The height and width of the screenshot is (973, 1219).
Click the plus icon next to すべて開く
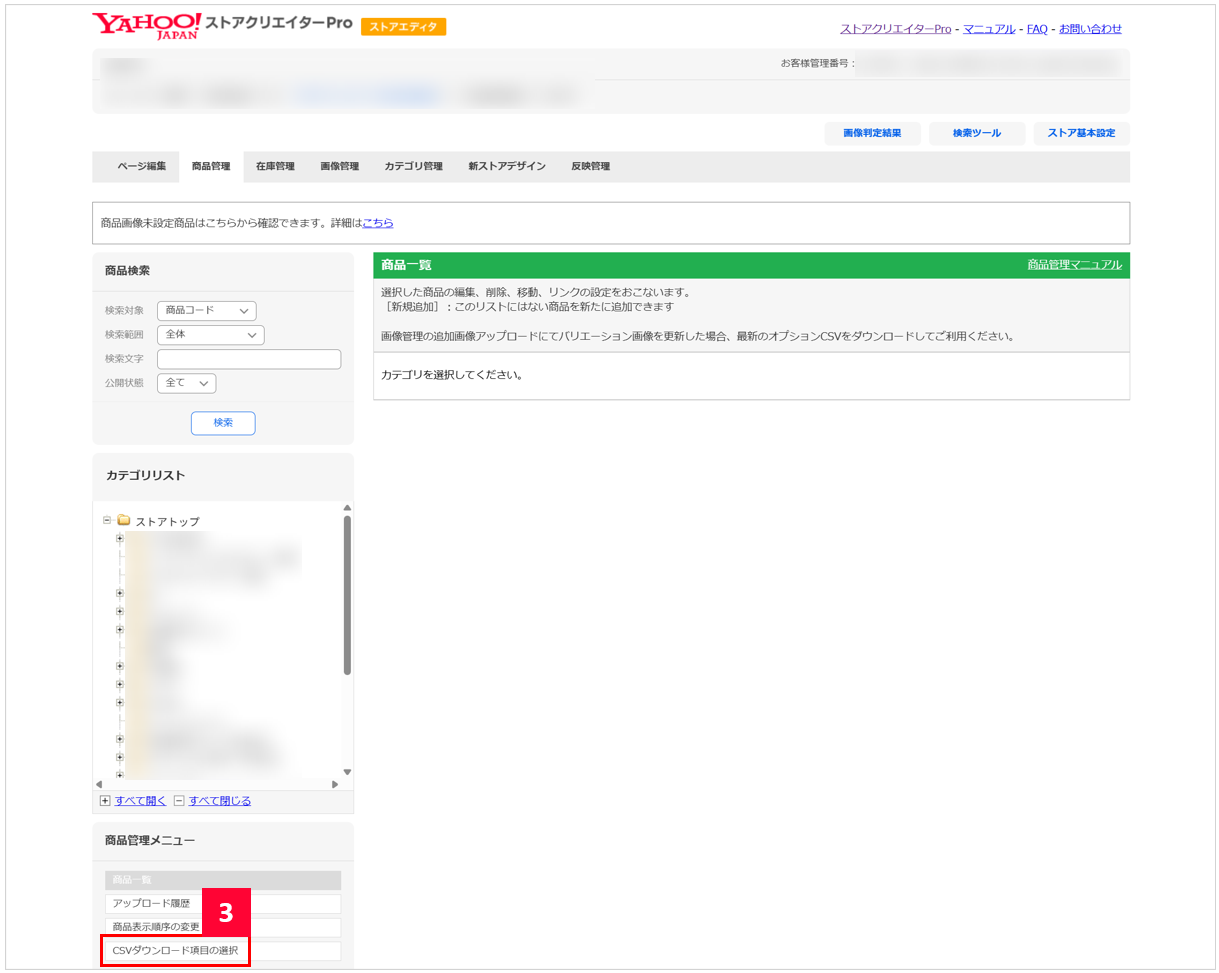coord(104,800)
